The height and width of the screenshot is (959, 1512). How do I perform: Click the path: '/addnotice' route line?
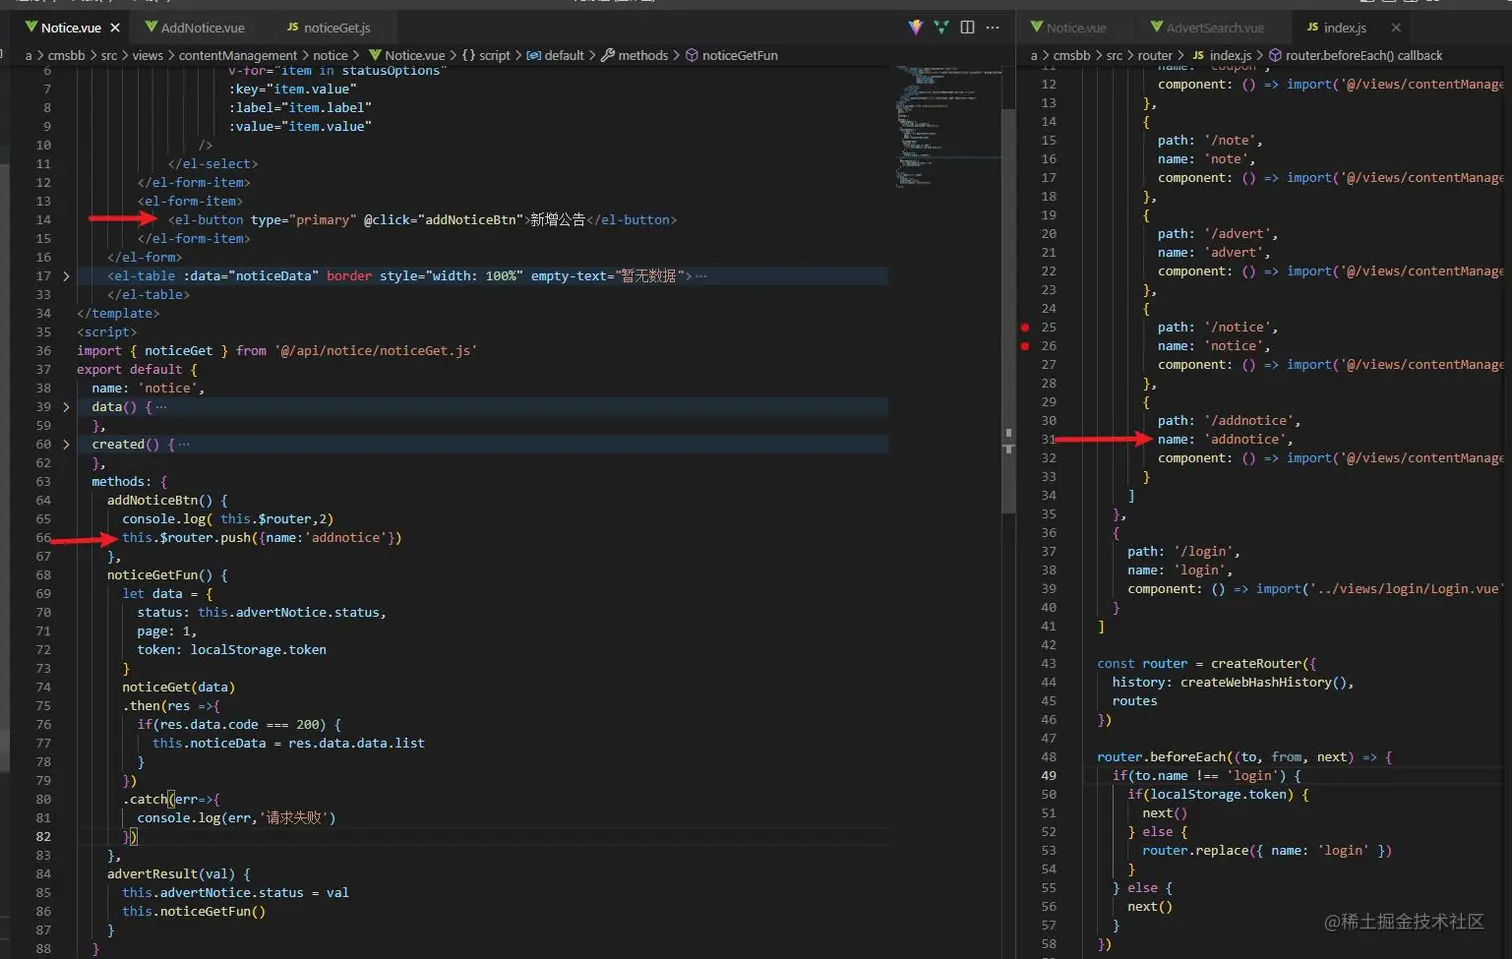click(1229, 421)
